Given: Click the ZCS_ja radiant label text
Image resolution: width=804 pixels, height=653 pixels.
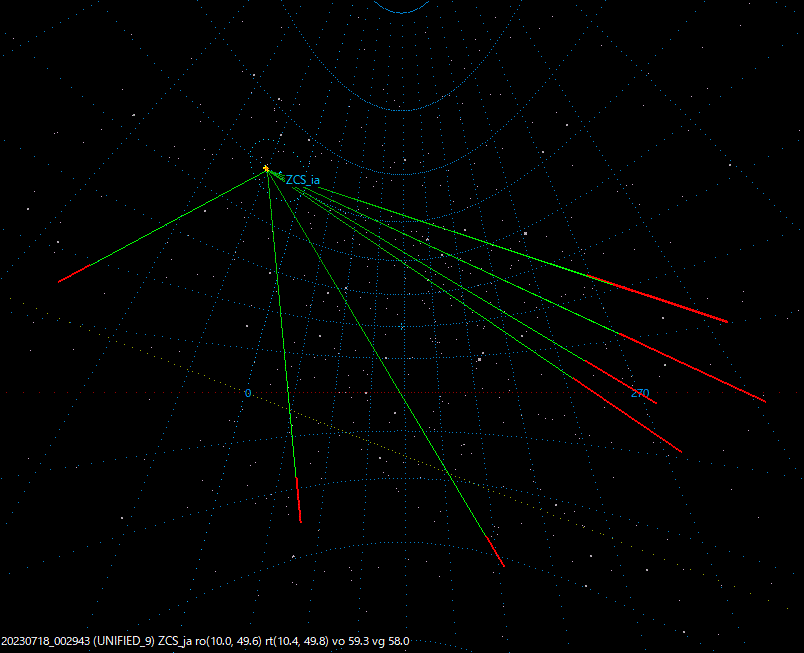Looking at the screenshot, I should [x=301, y=181].
